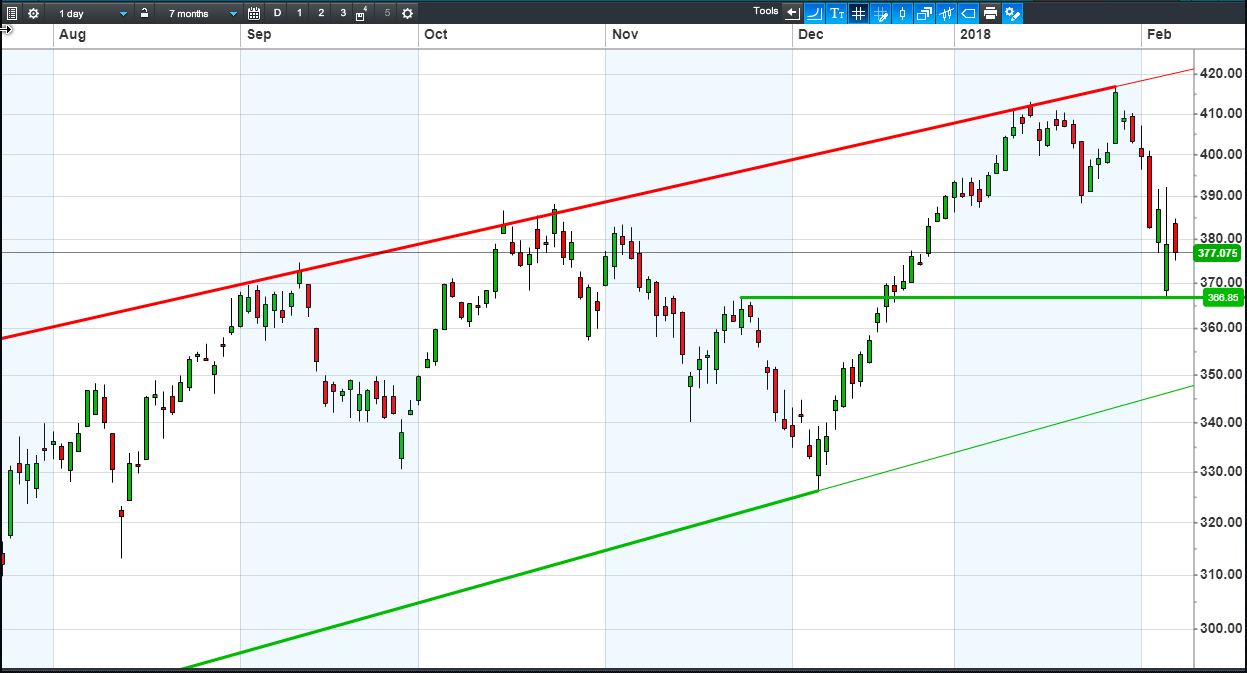
Task: Select chart layout slot 5
Action: [387, 13]
